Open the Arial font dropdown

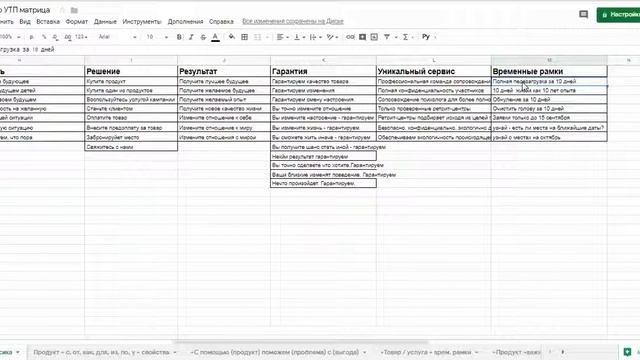click(117, 37)
